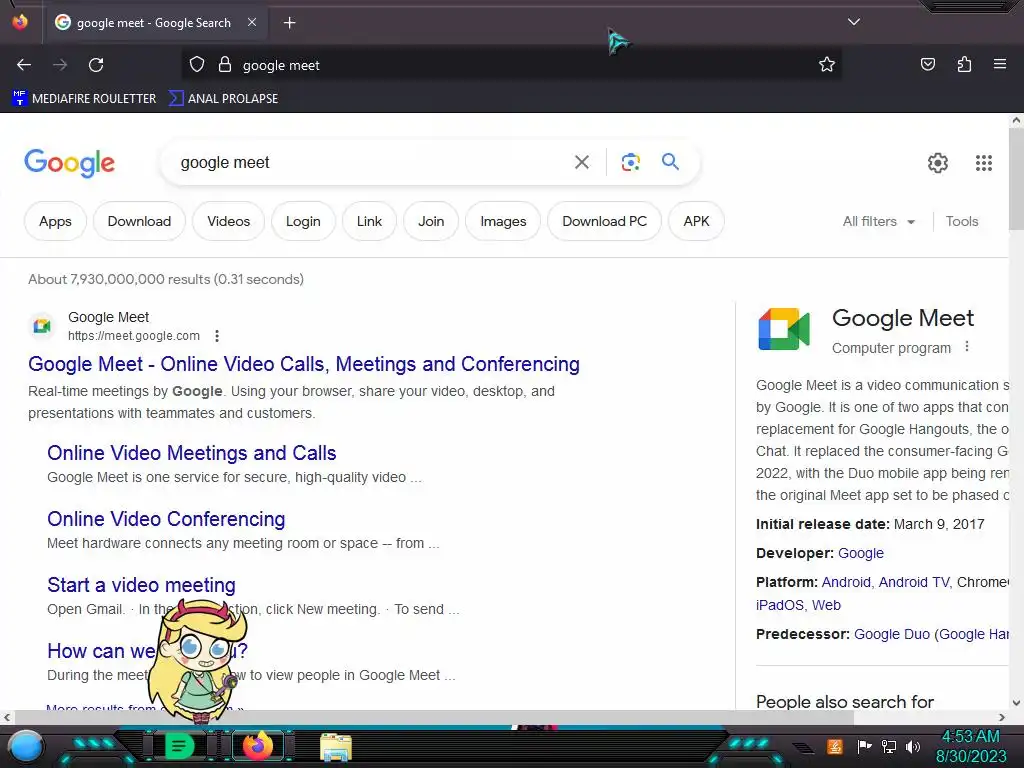The width and height of the screenshot is (1024, 768).
Task: Open a new browser tab
Action: pos(289,23)
